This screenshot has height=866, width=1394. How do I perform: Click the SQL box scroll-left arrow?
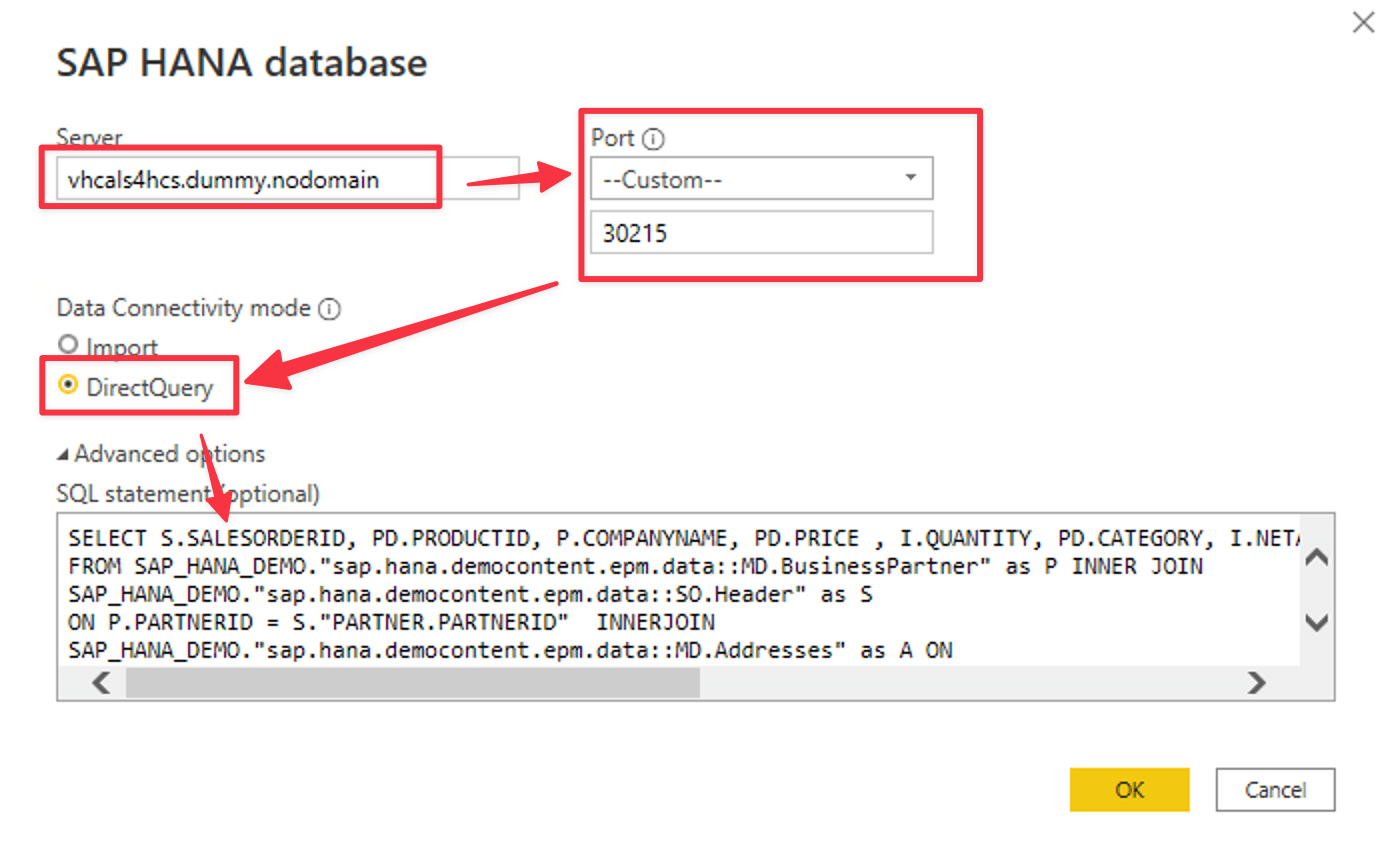tap(101, 683)
